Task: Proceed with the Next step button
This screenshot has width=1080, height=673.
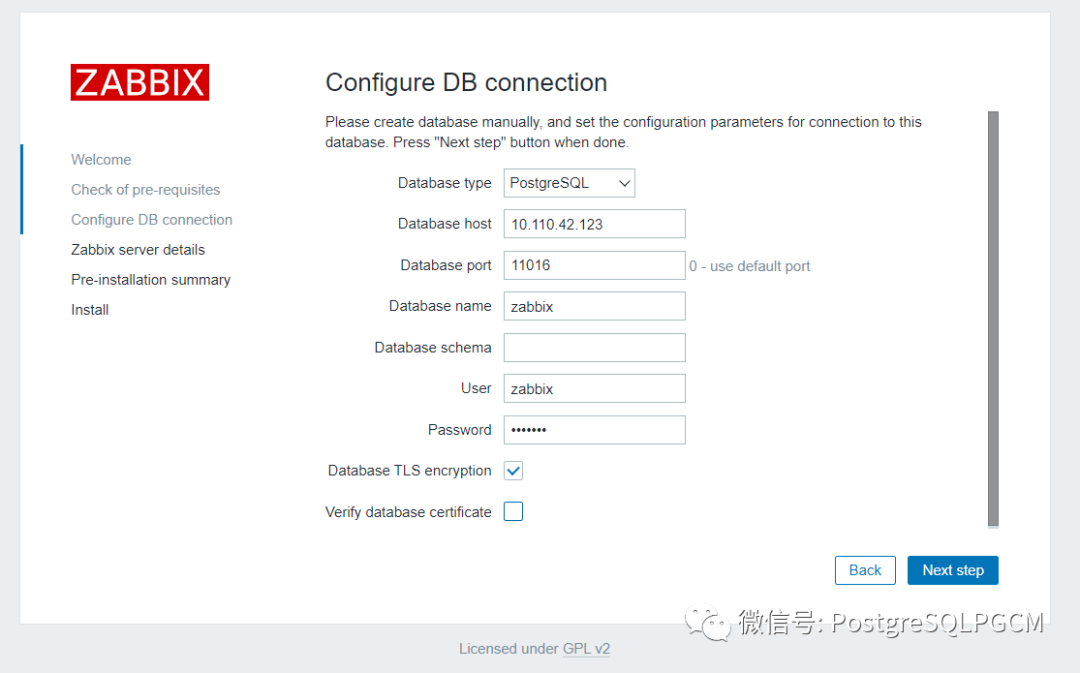Action: coord(953,570)
